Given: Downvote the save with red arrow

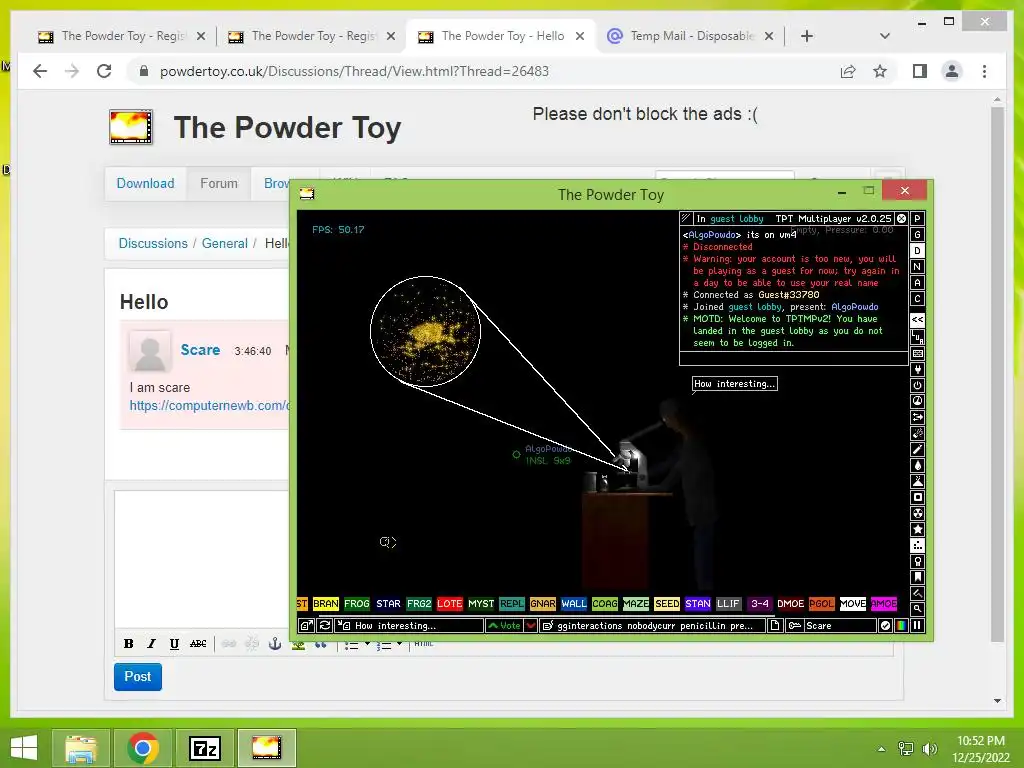Looking at the screenshot, I should [531, 626].
